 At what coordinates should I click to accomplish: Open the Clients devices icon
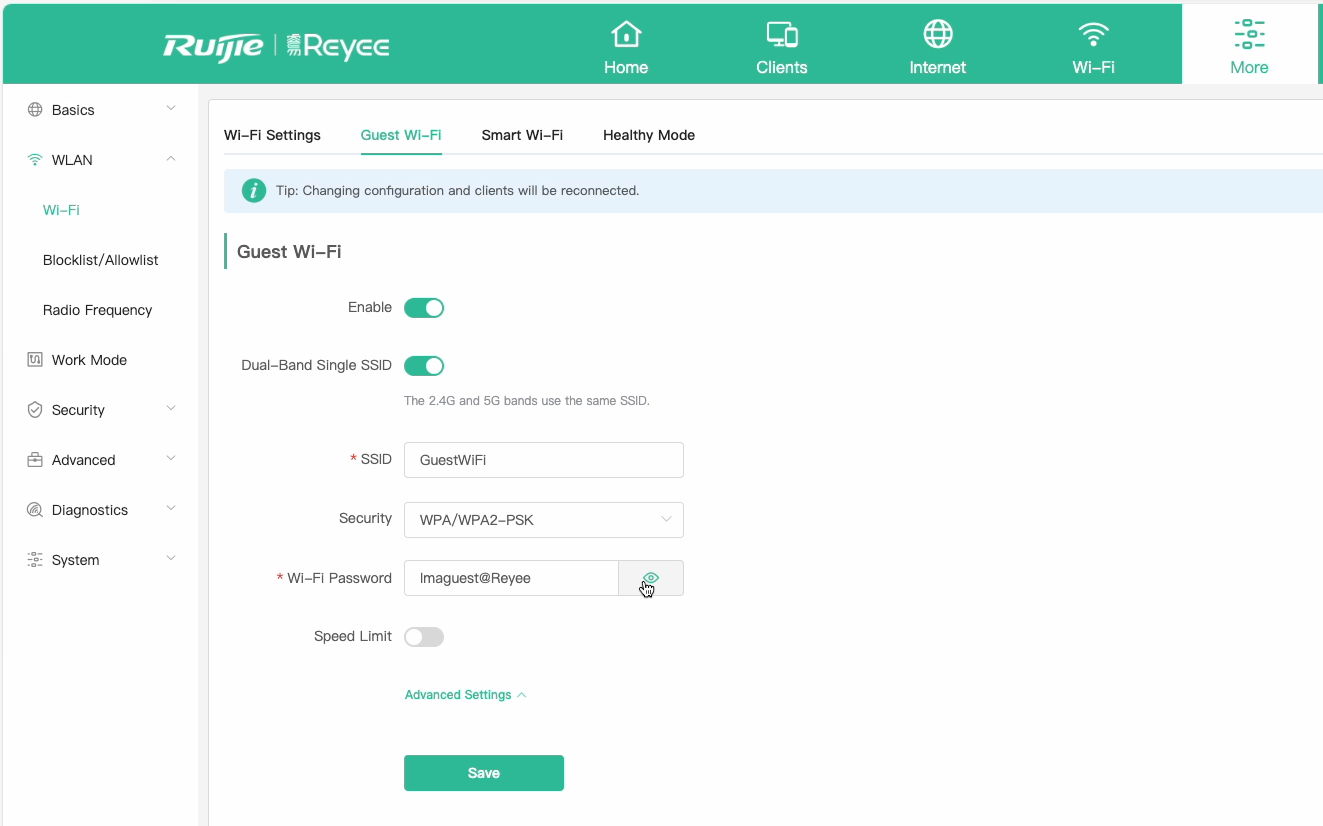[782, 34]
